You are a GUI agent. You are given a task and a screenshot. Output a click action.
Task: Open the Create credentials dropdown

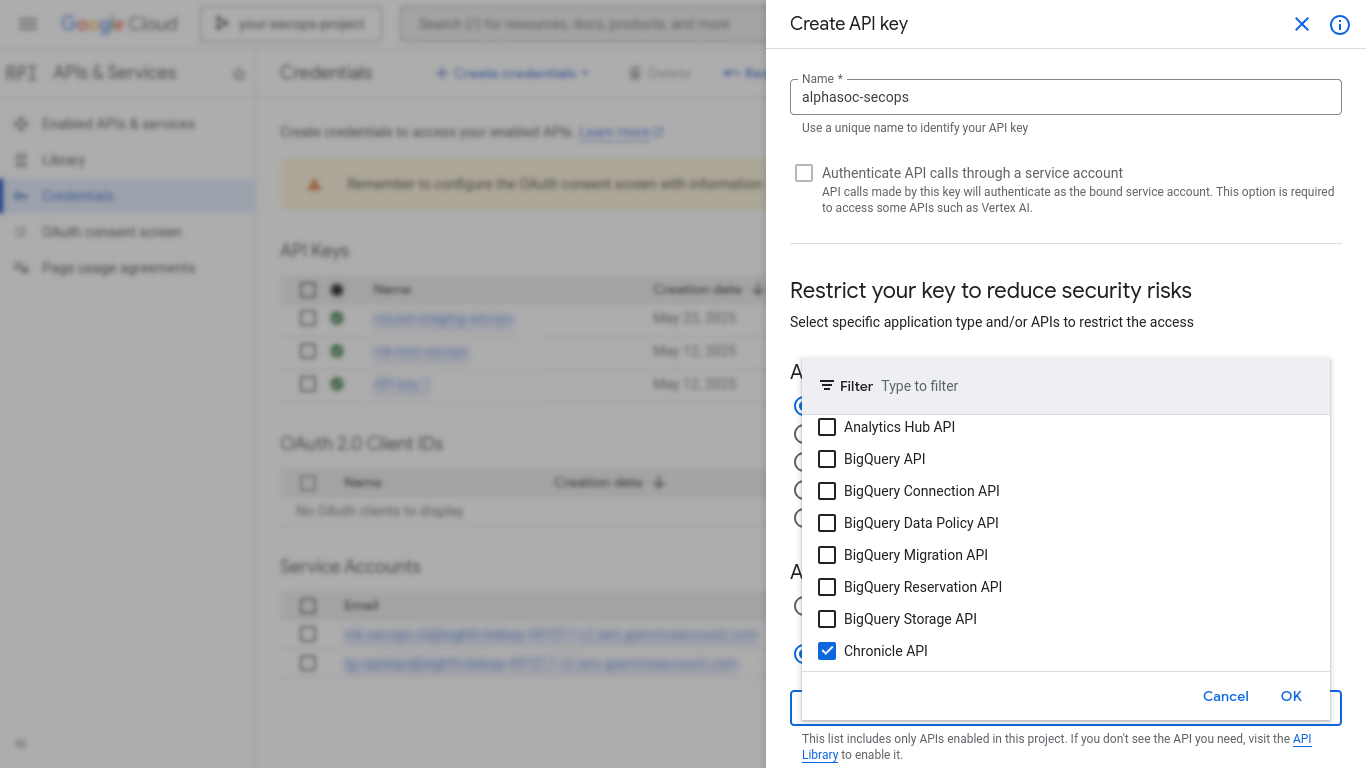click(x=513, y=72)
